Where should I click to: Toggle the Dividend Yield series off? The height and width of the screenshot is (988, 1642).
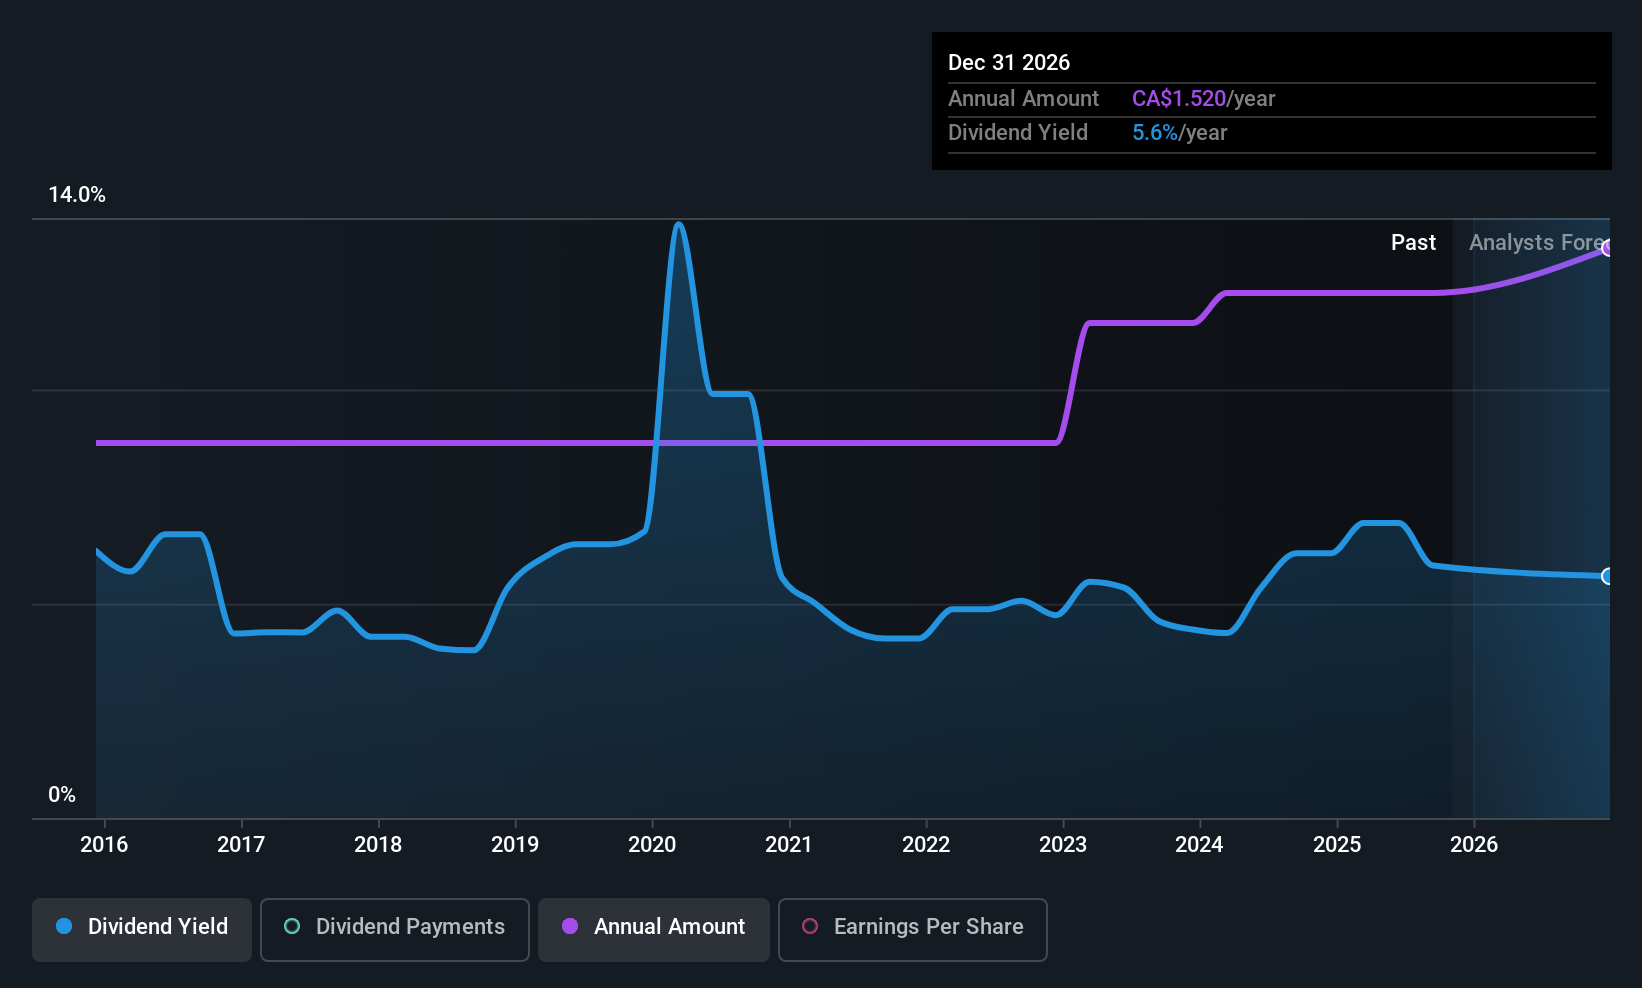(141, 928)
